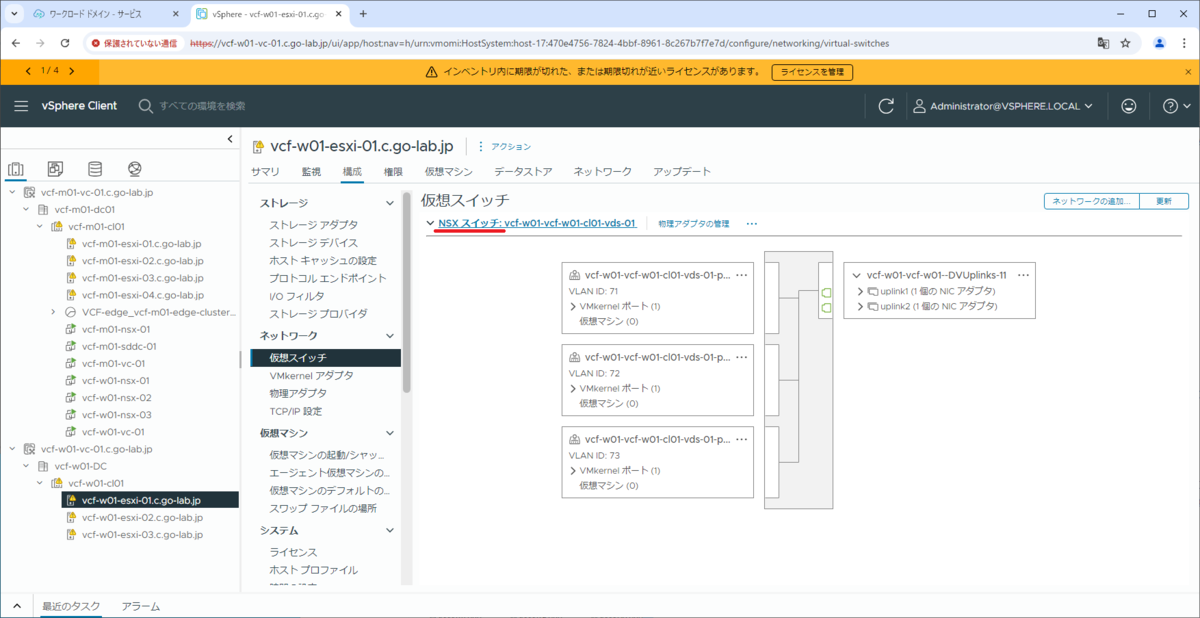Collapse the ネットワーク configure section

coord(389,336)
